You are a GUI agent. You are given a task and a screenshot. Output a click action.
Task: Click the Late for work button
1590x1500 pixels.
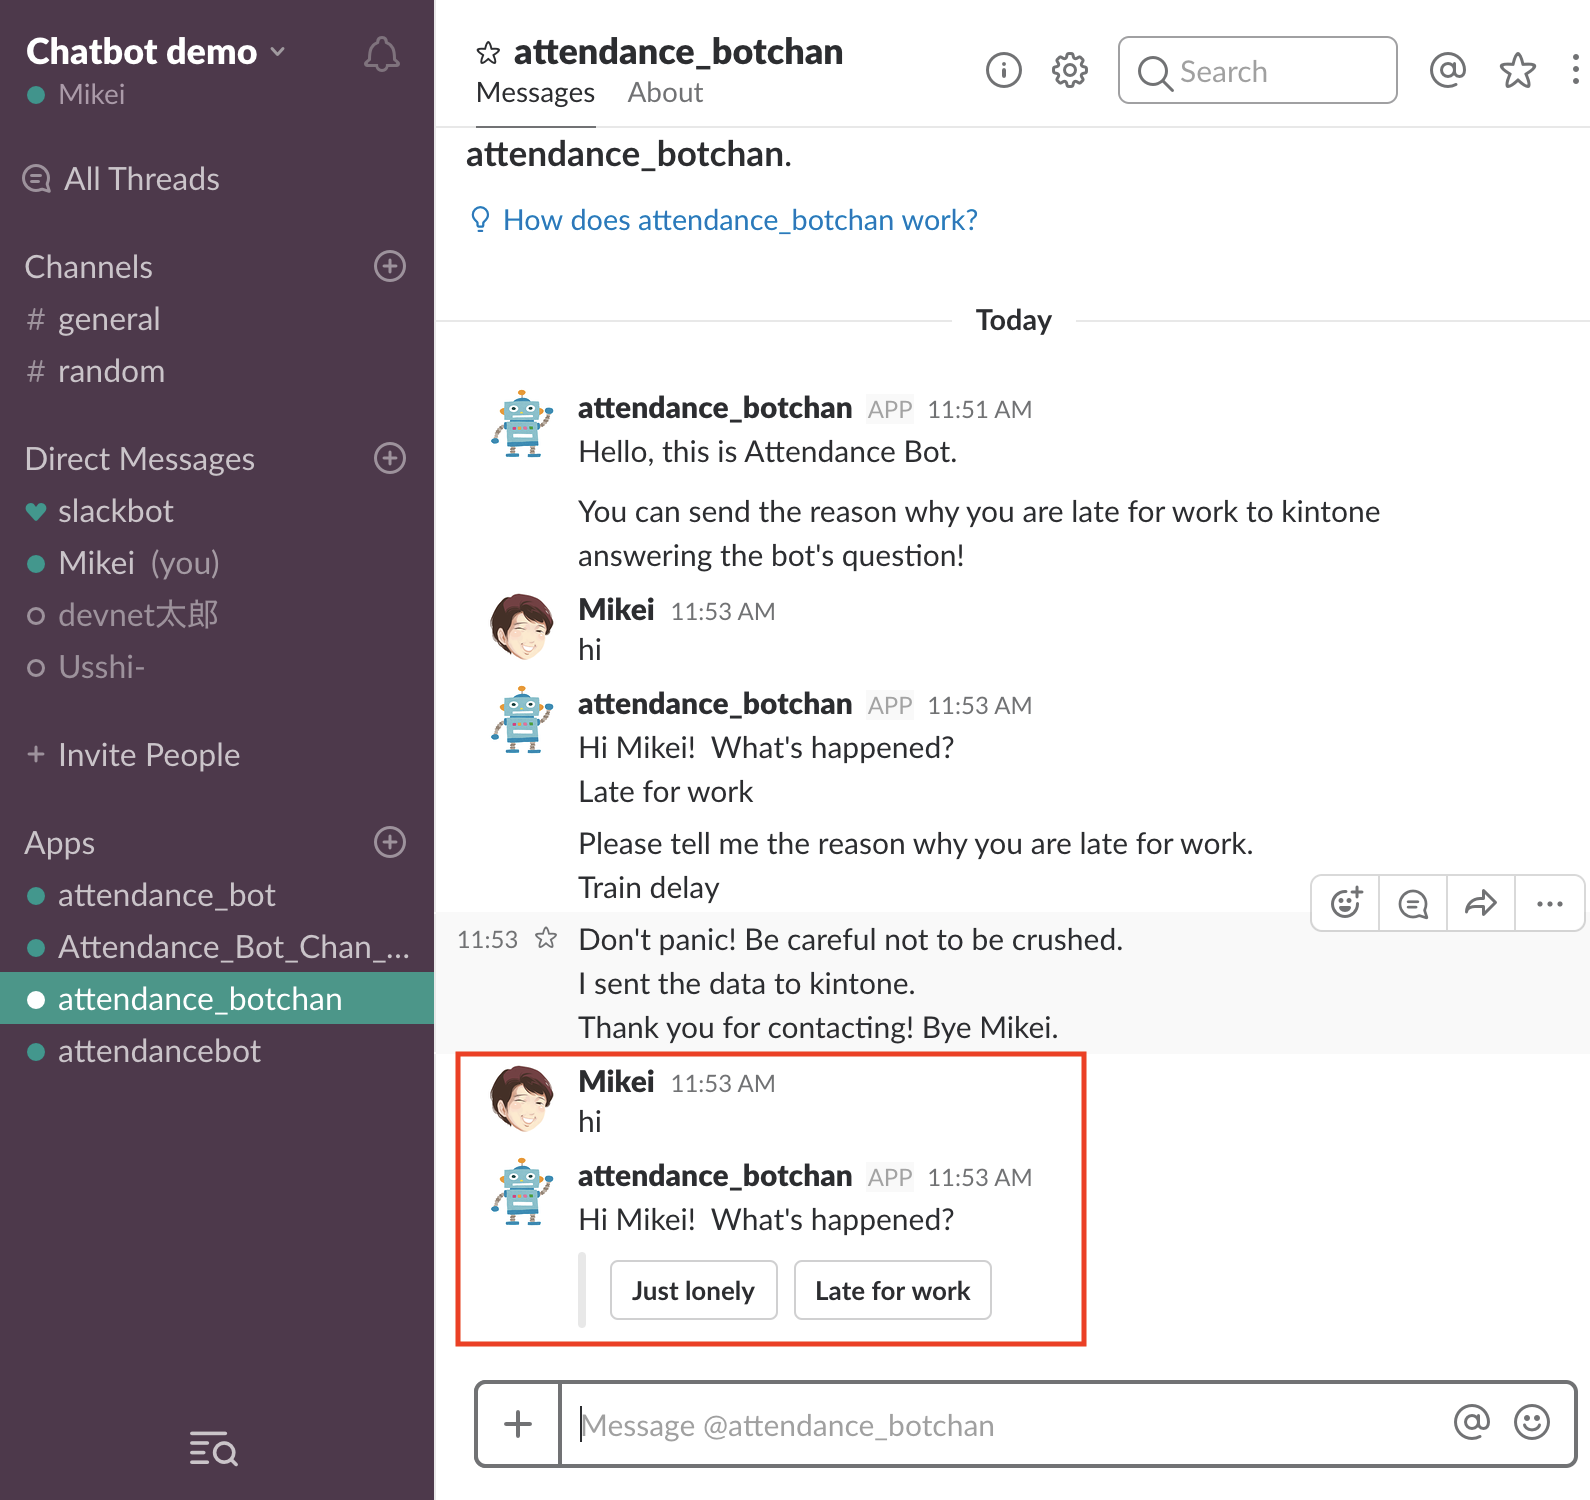tap(892, 1291)
